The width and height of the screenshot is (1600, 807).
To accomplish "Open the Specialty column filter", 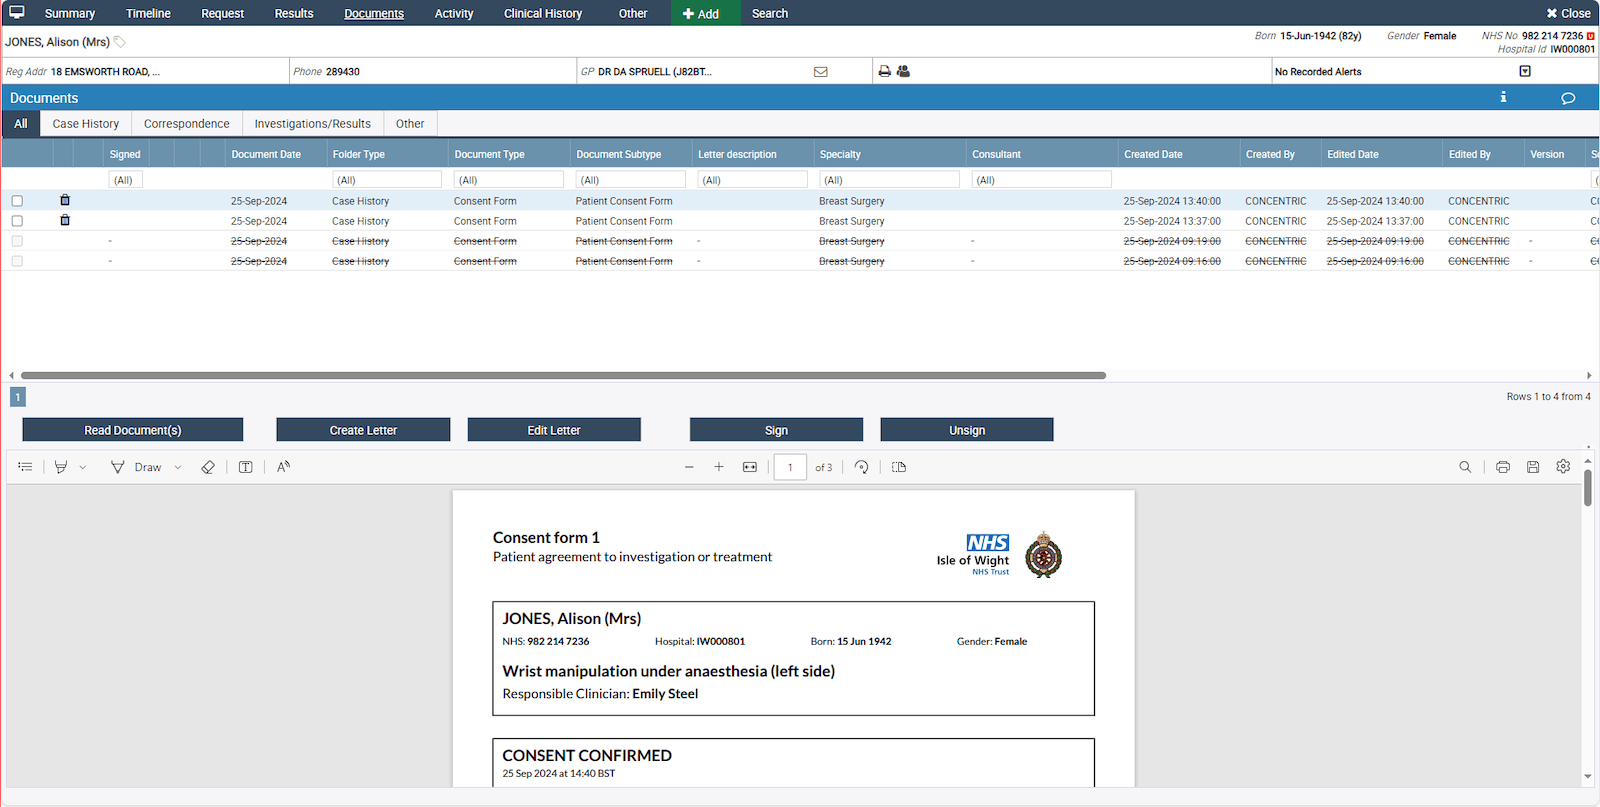I will click(x=890, y=180).
